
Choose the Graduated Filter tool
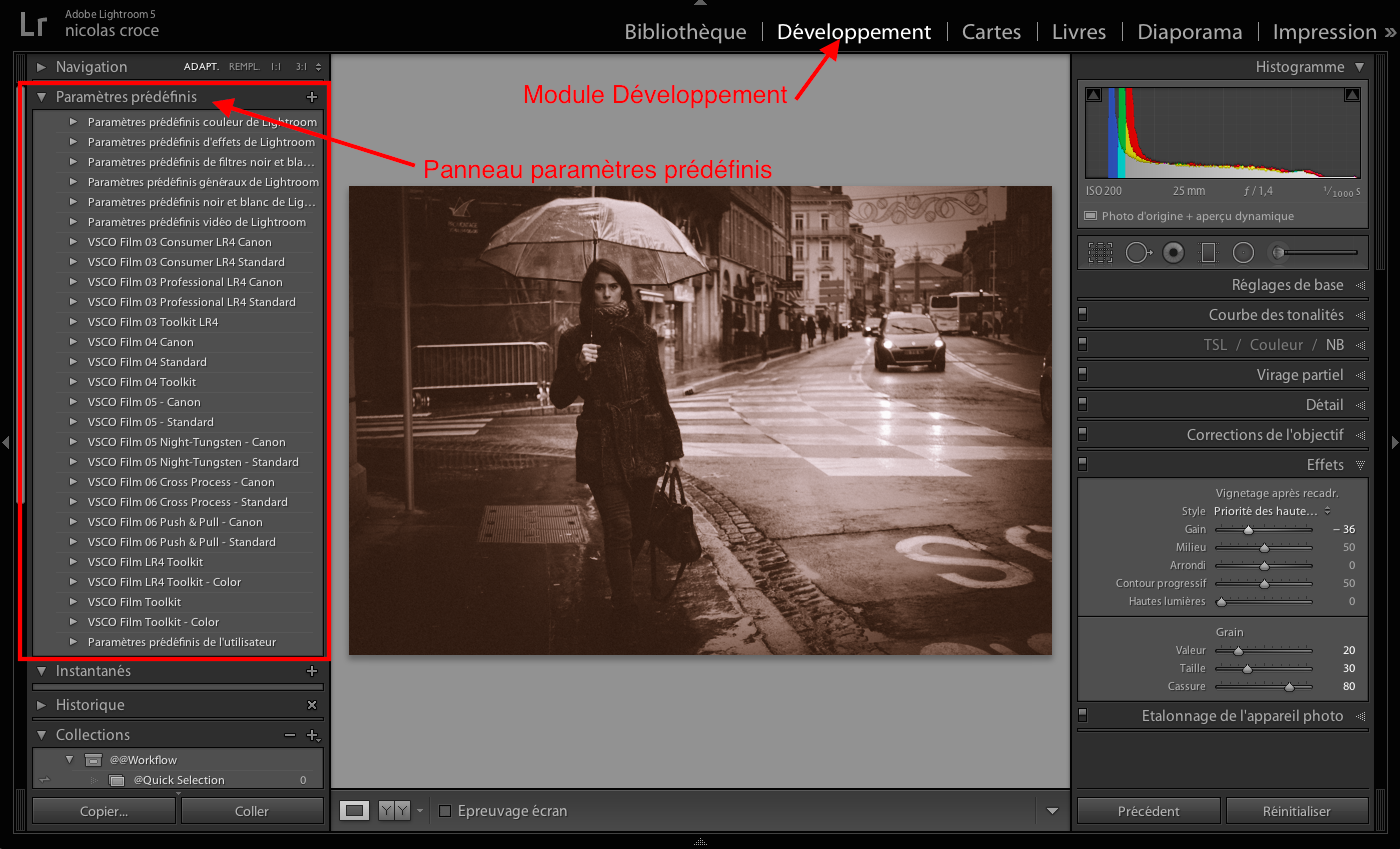[x=1208, y=253]
